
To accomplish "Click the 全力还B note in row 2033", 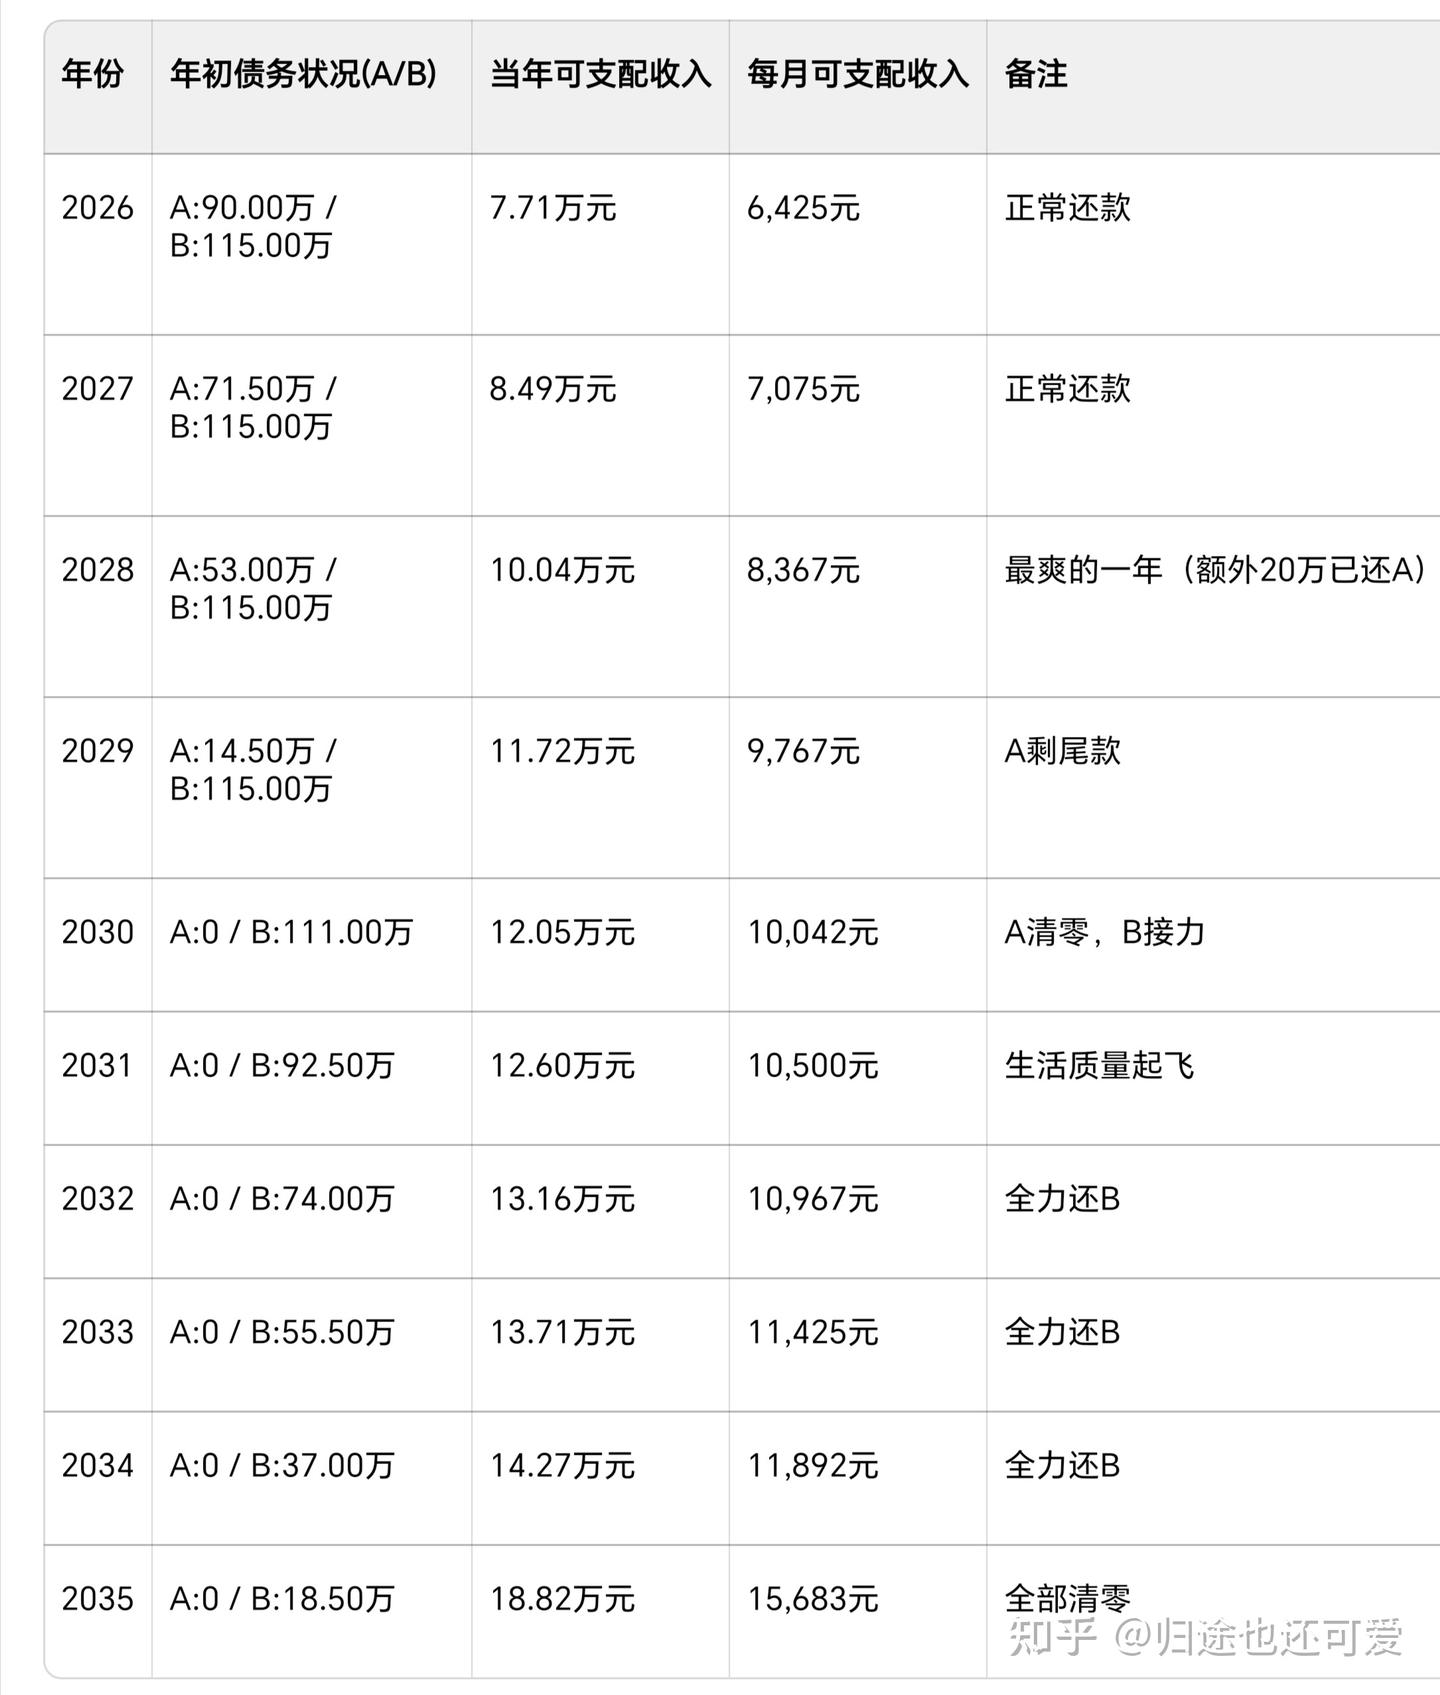I will (x=1062, y=1332).
